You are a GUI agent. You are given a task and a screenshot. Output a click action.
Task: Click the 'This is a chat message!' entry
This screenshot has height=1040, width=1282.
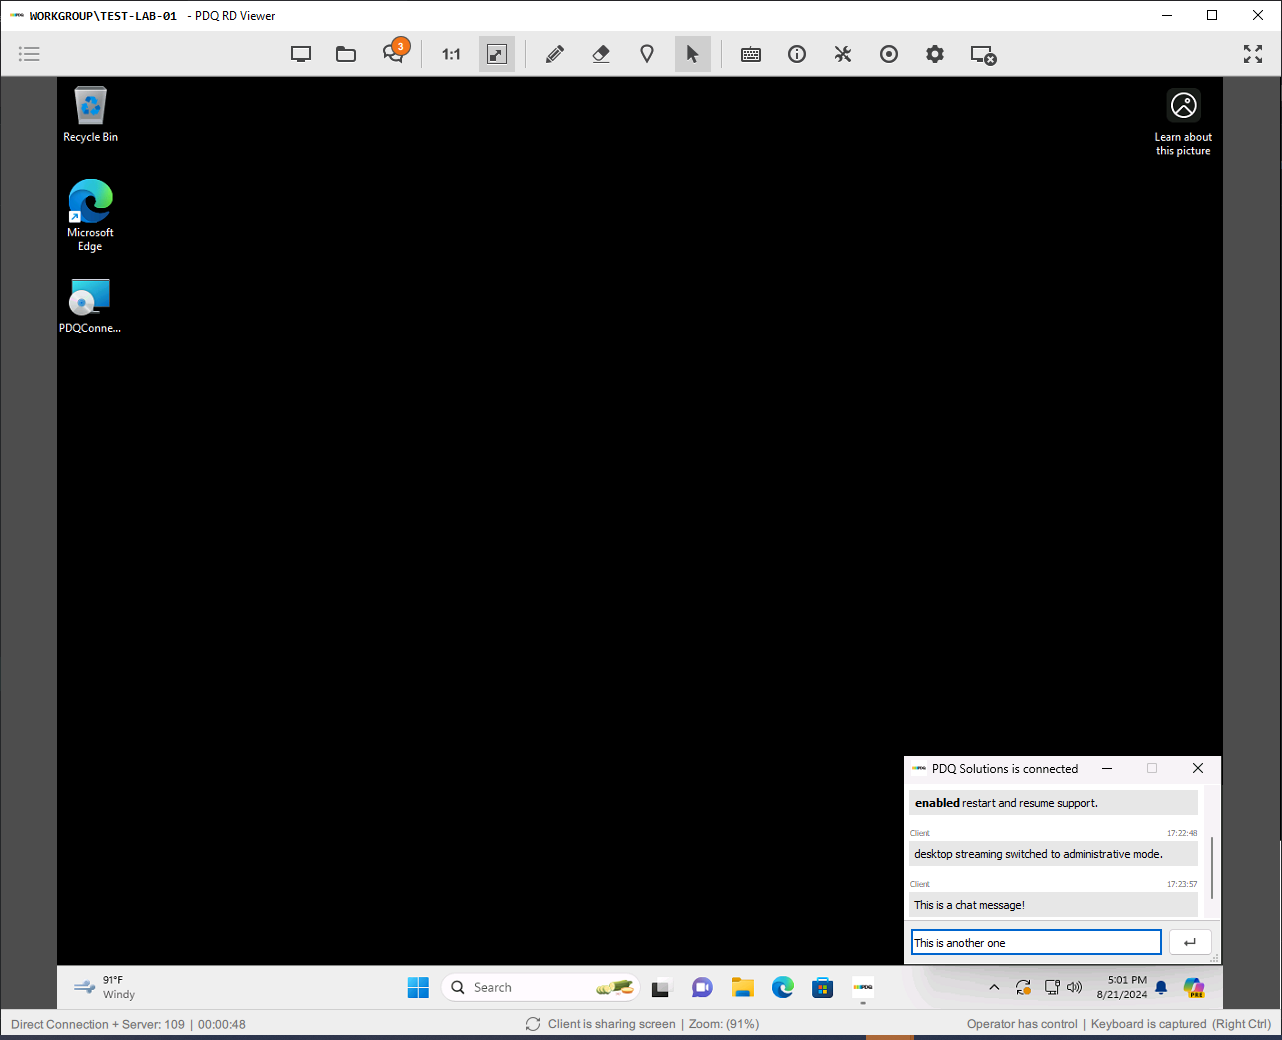[1054, 905]
